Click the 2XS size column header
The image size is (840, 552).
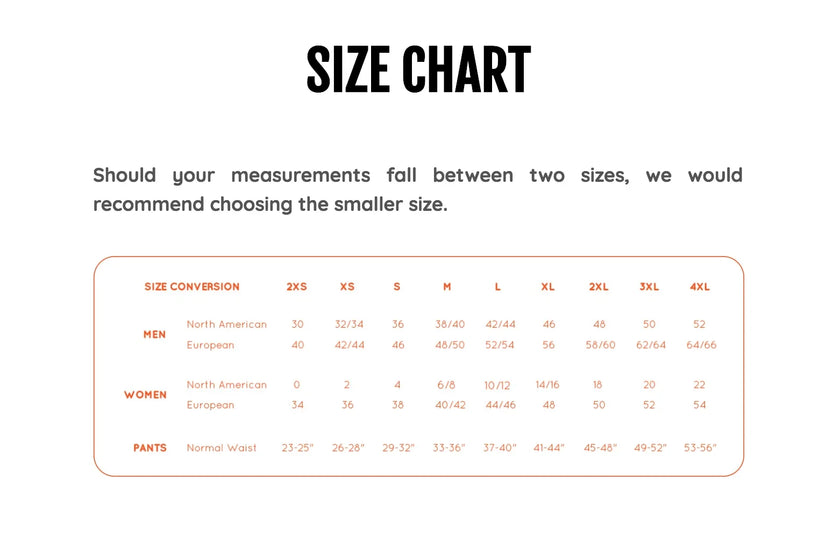click(297, 287)
